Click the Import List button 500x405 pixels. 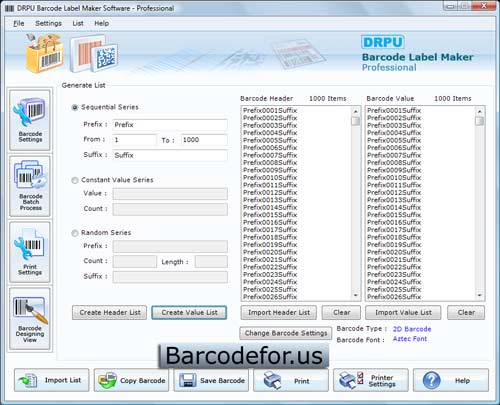point(52,380)
